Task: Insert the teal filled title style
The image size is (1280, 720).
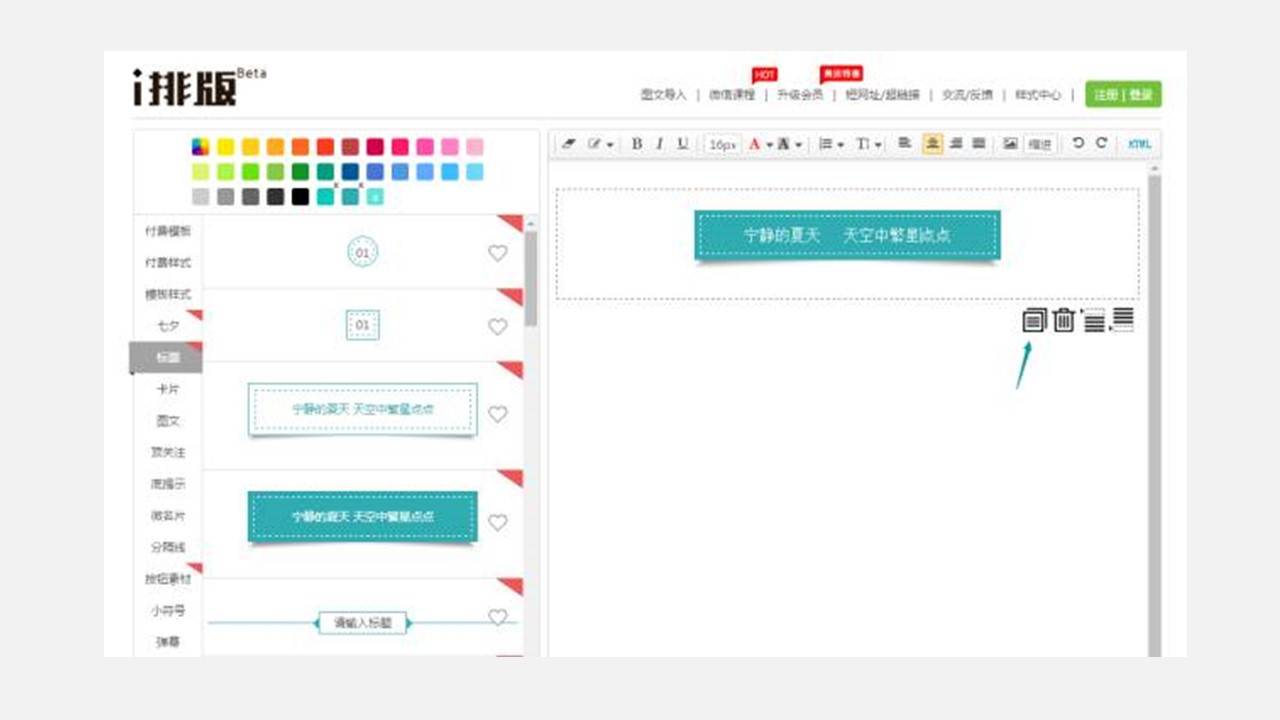Action: [362, 516]
